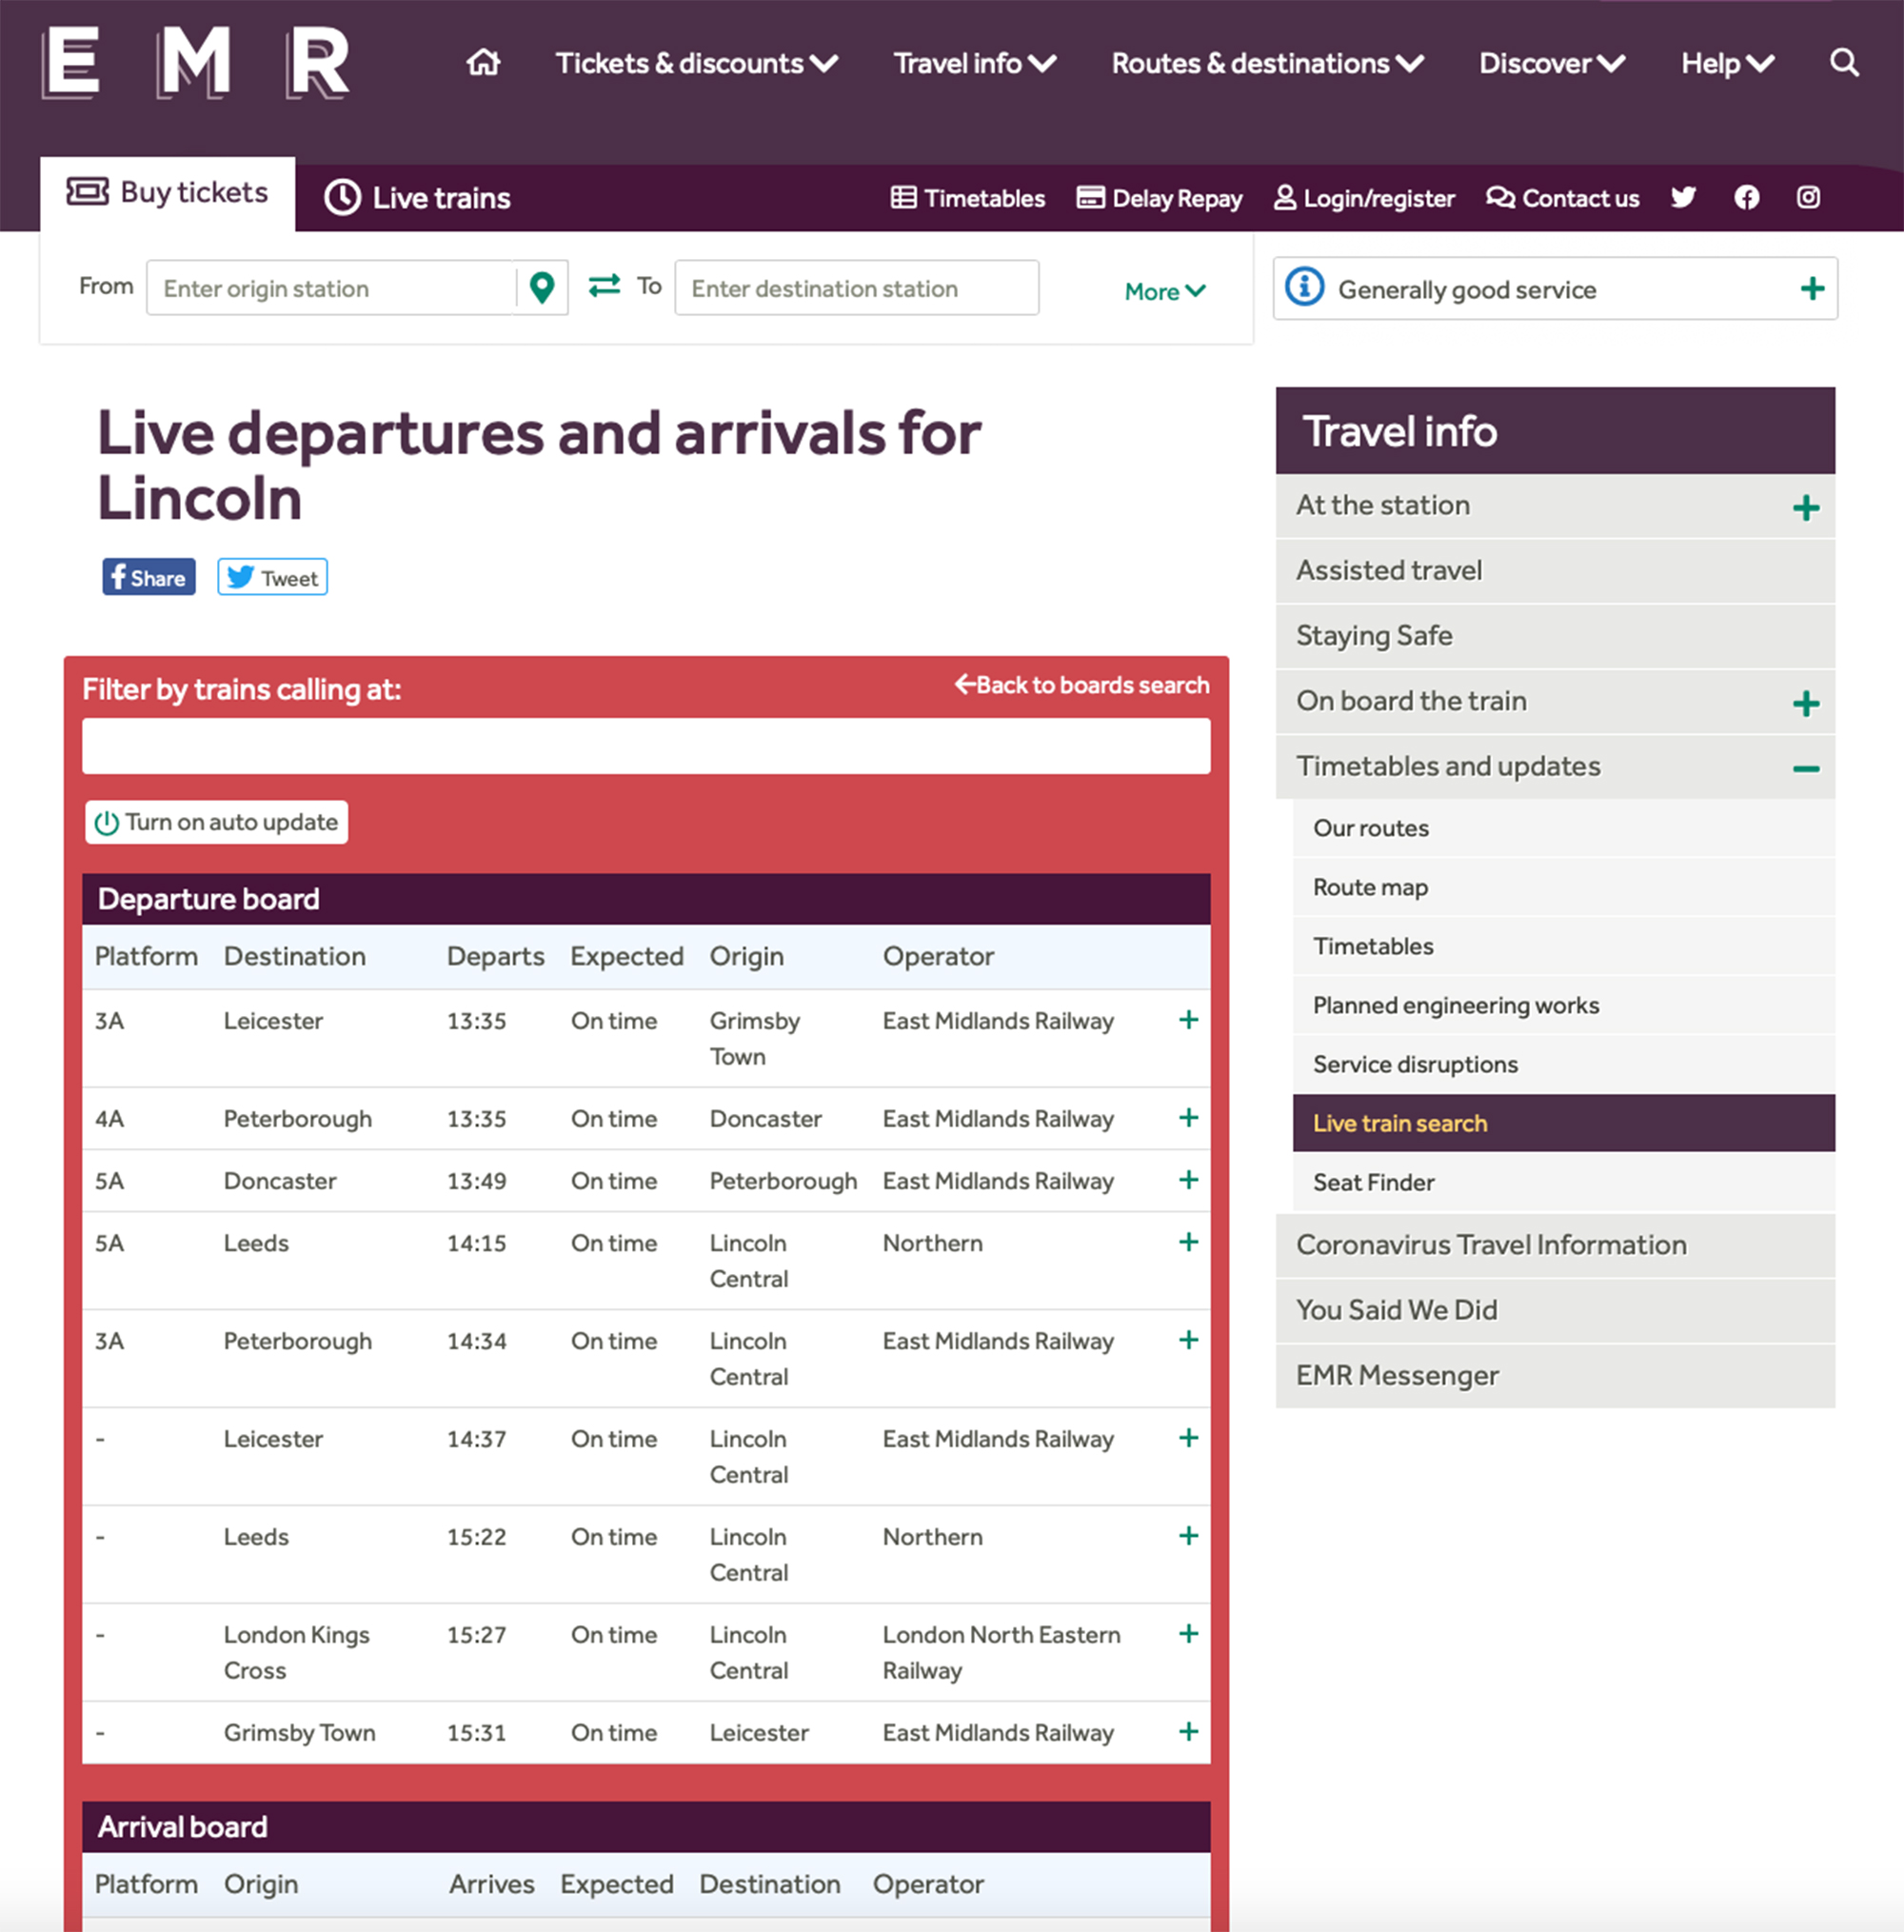
Task: Click destination station input field
Action: click(x=856, y=288)
